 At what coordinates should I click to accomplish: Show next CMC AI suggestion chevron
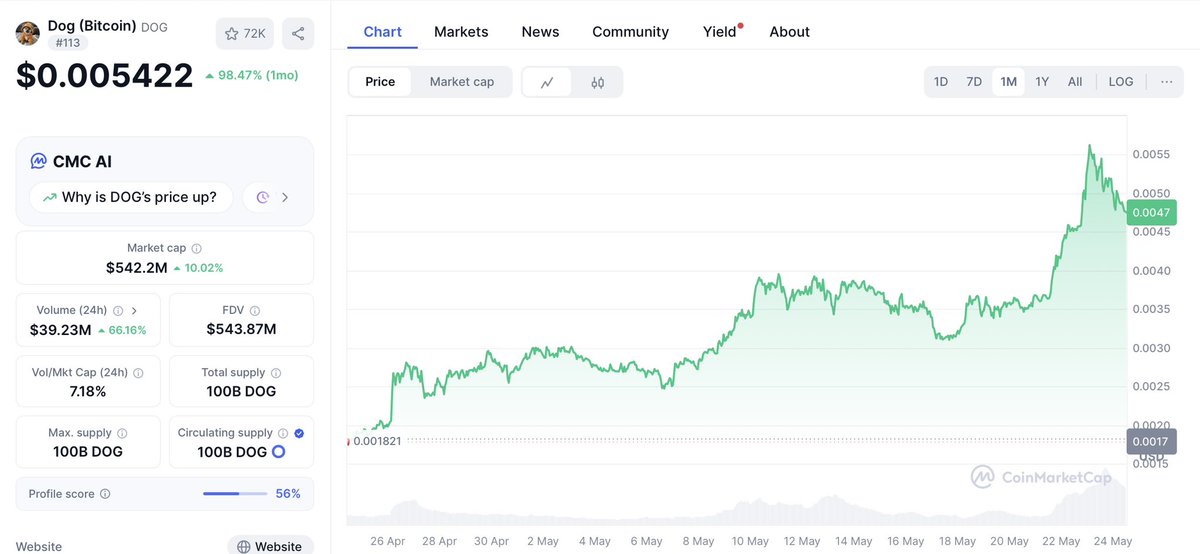[285, 197]
